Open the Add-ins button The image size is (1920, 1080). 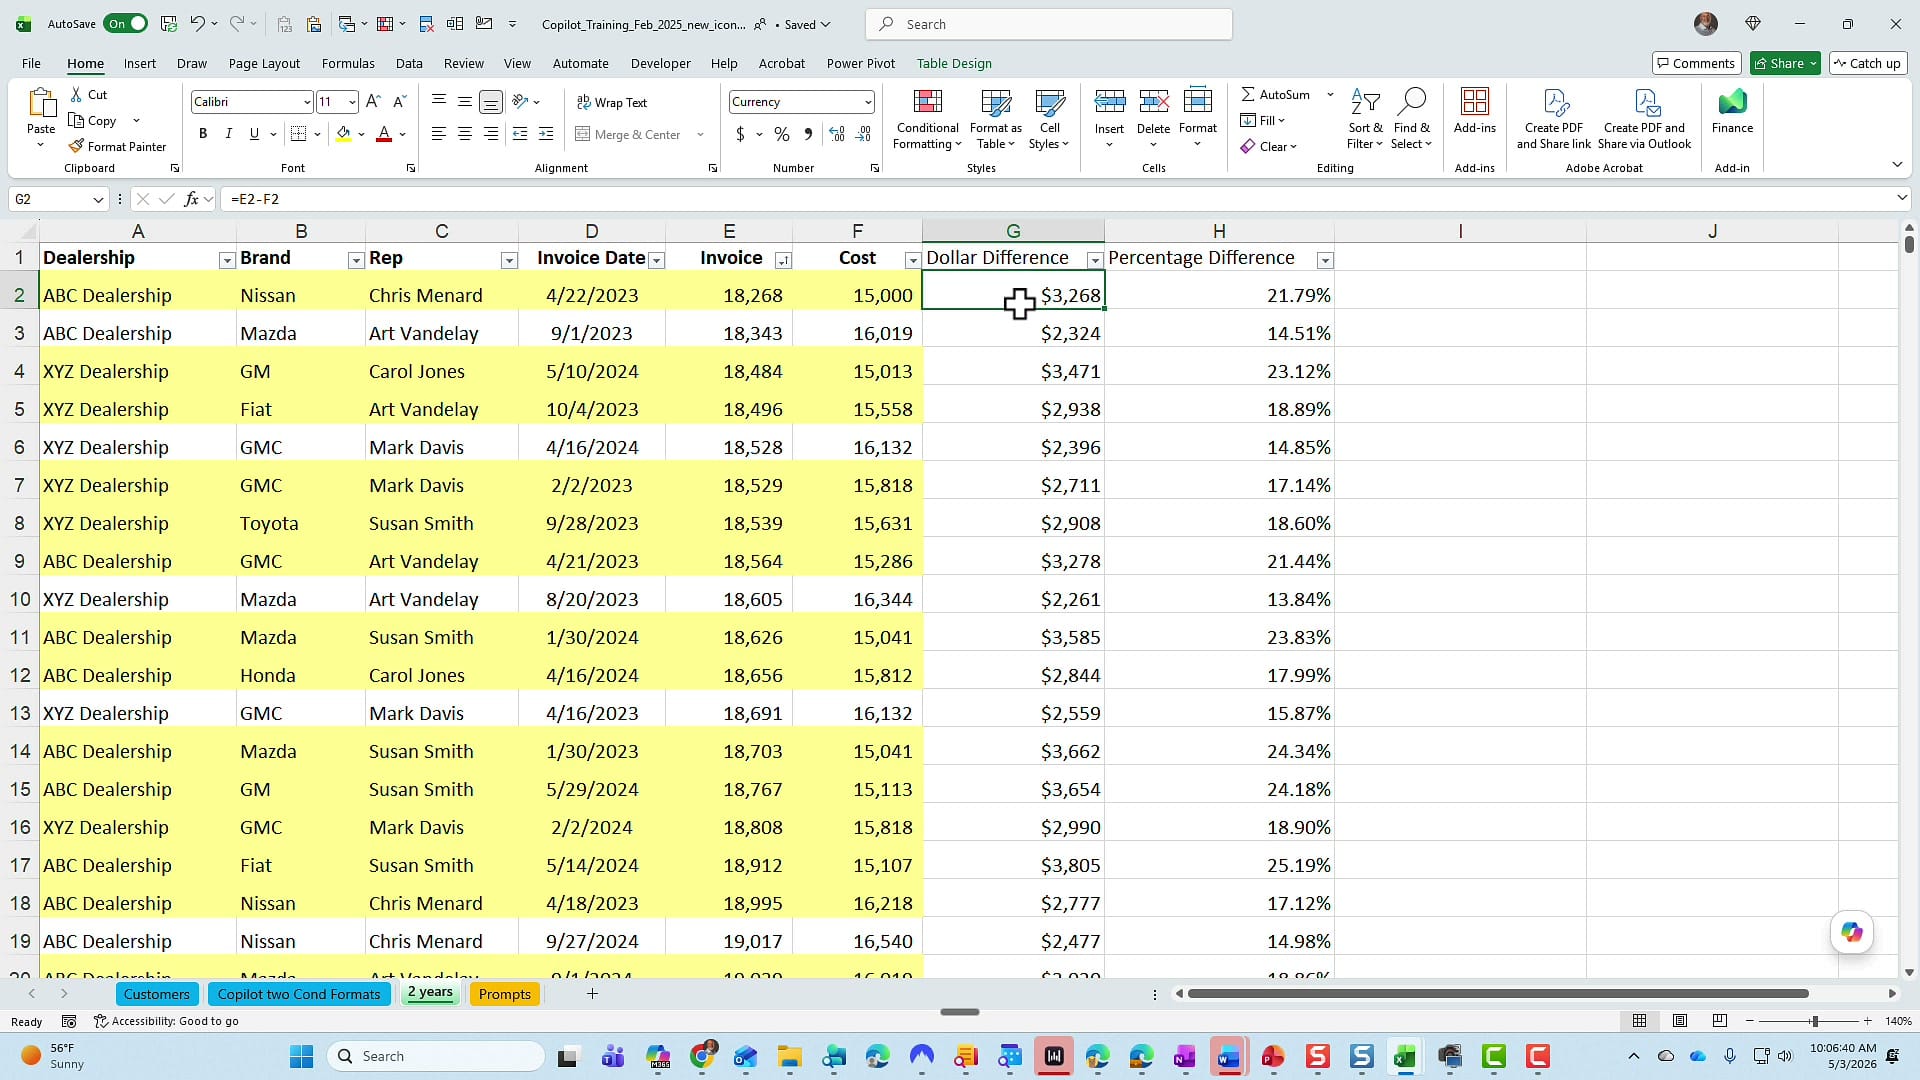coord(1474,110)
